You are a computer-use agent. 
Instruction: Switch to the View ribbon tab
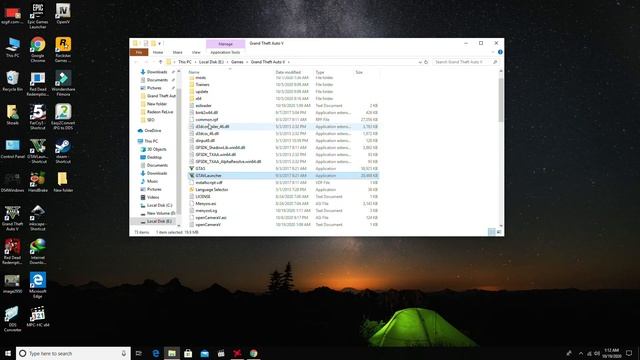(x=196, y=52)
